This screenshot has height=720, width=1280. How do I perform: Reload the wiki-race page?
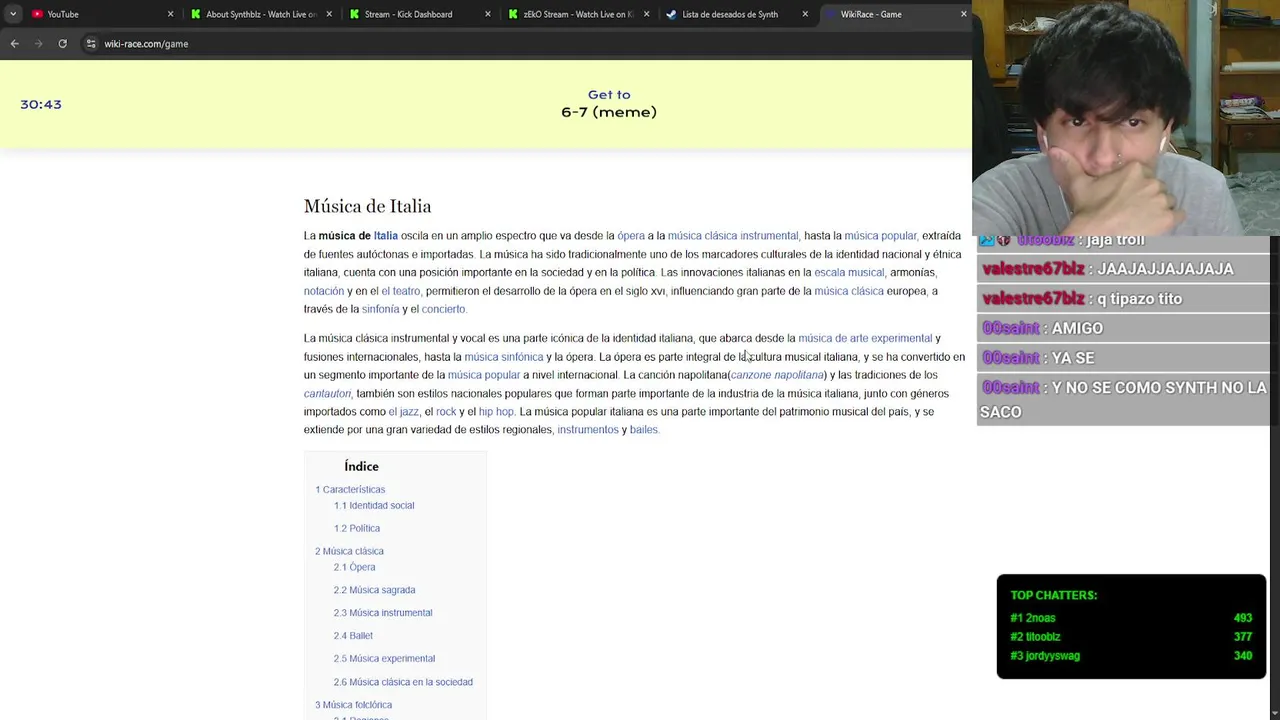pyautogui.click(x=62, y=44)
